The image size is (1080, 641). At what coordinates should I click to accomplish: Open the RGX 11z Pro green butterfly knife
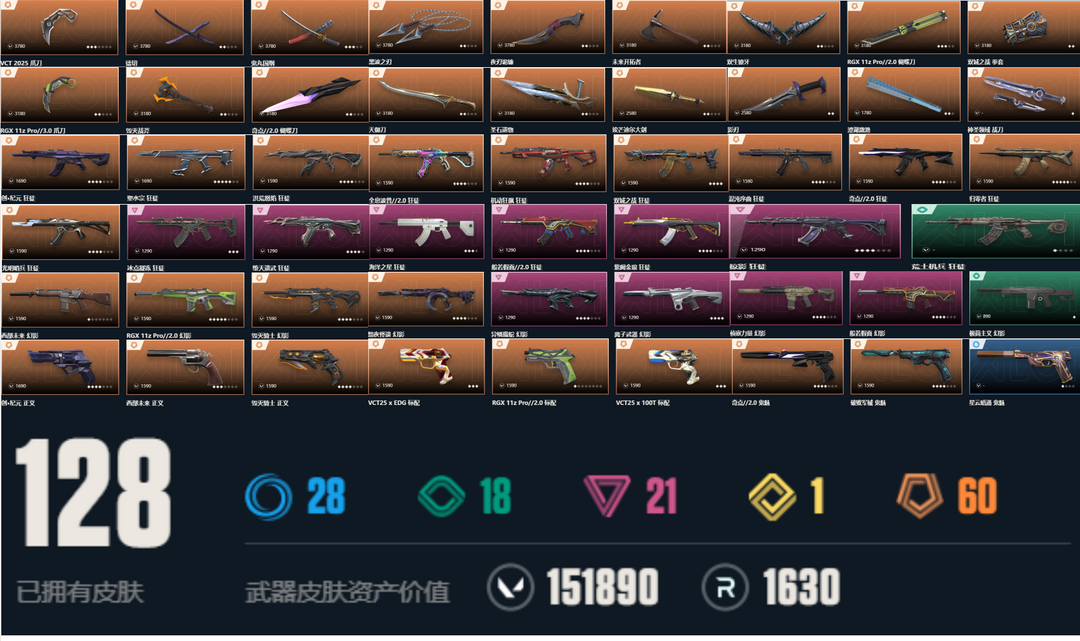tap(904, 28)
